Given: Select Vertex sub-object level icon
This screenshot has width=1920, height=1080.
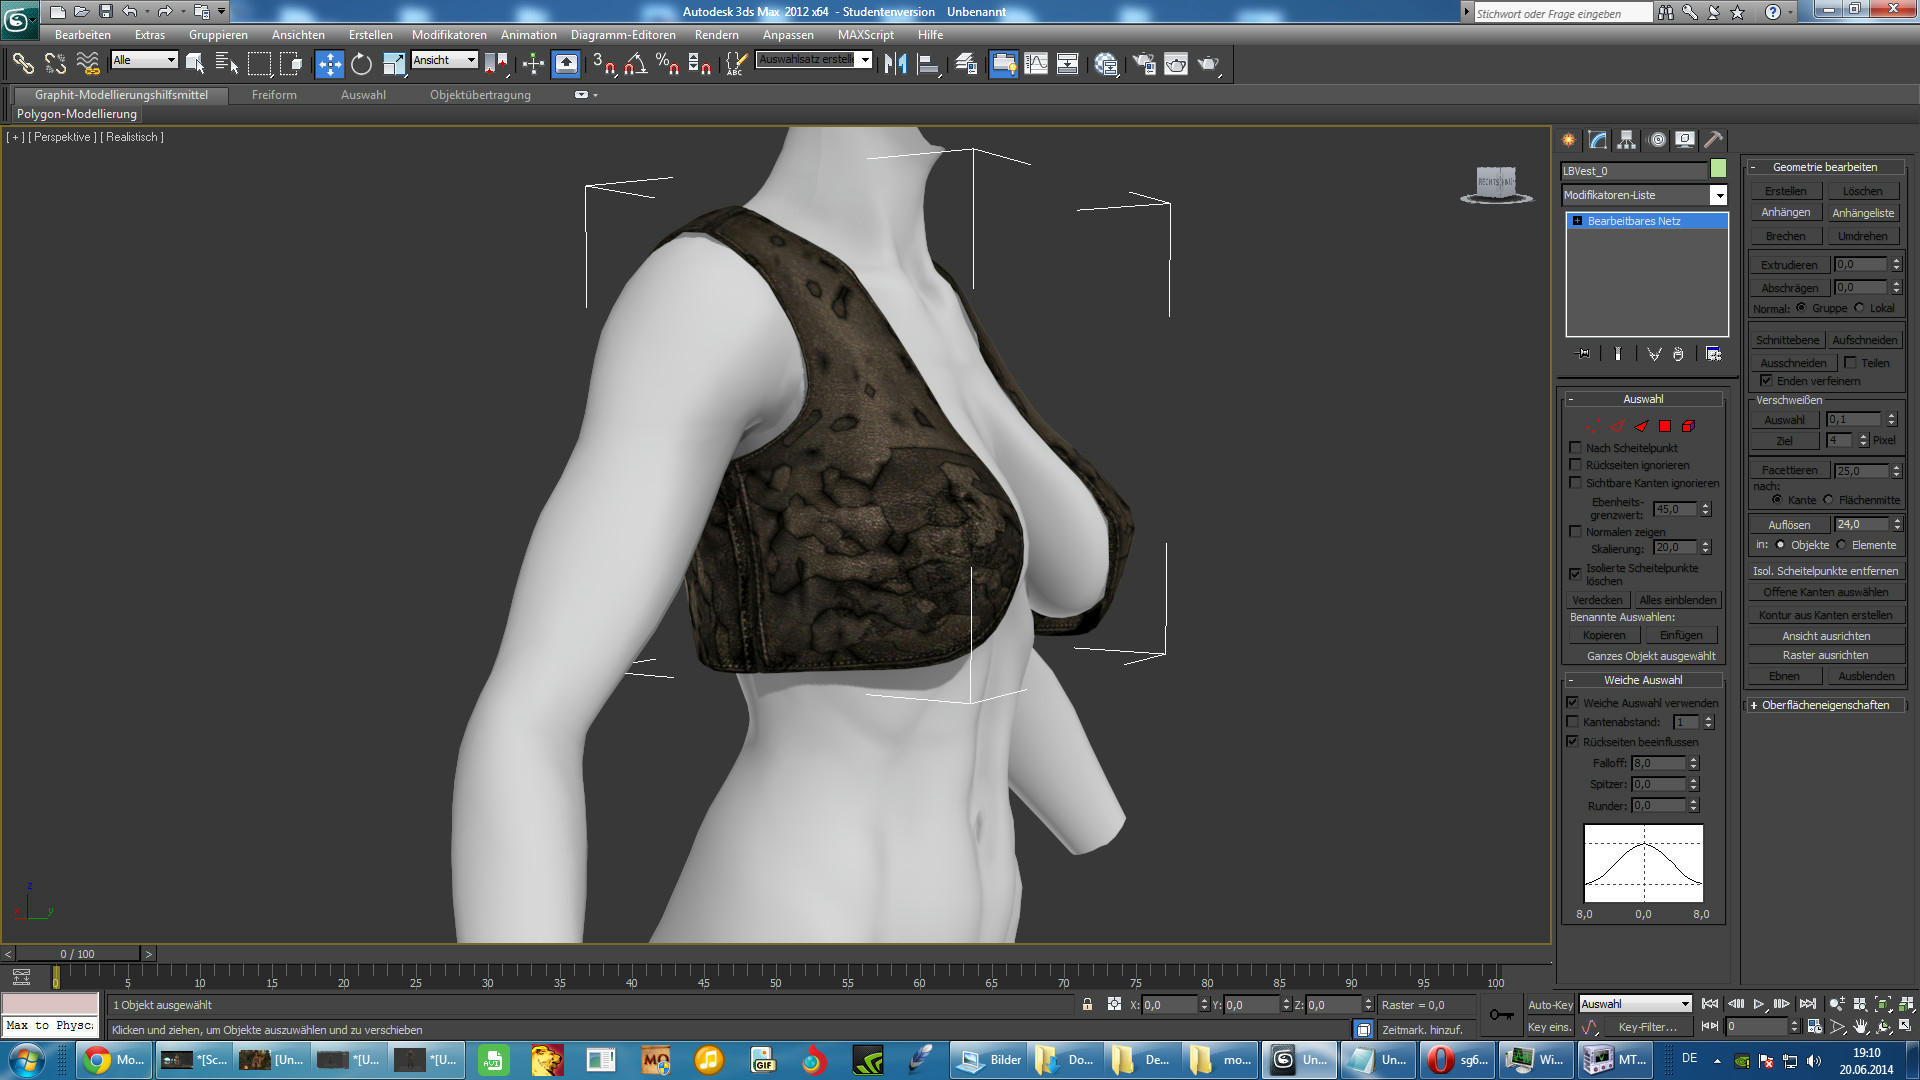Looking at the screenshot, I should click(x=1594, y=426).
